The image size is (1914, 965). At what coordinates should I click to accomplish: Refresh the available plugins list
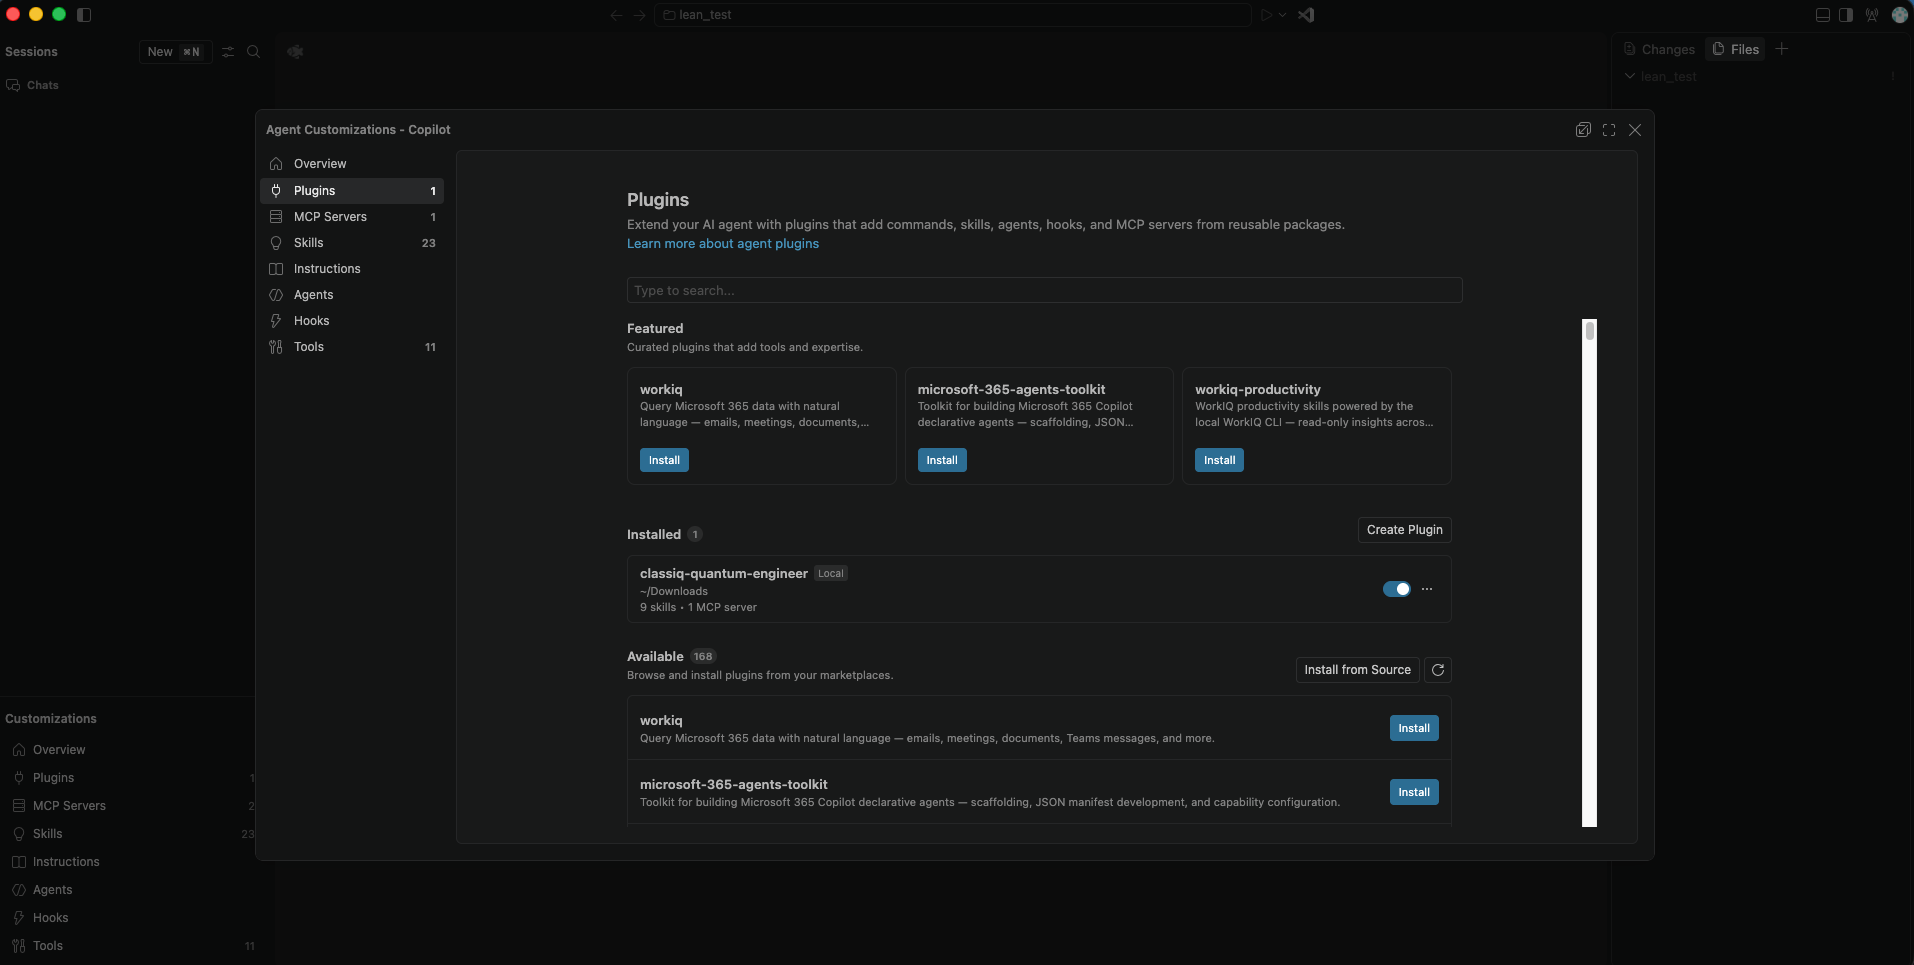[x=1438, y=670]
